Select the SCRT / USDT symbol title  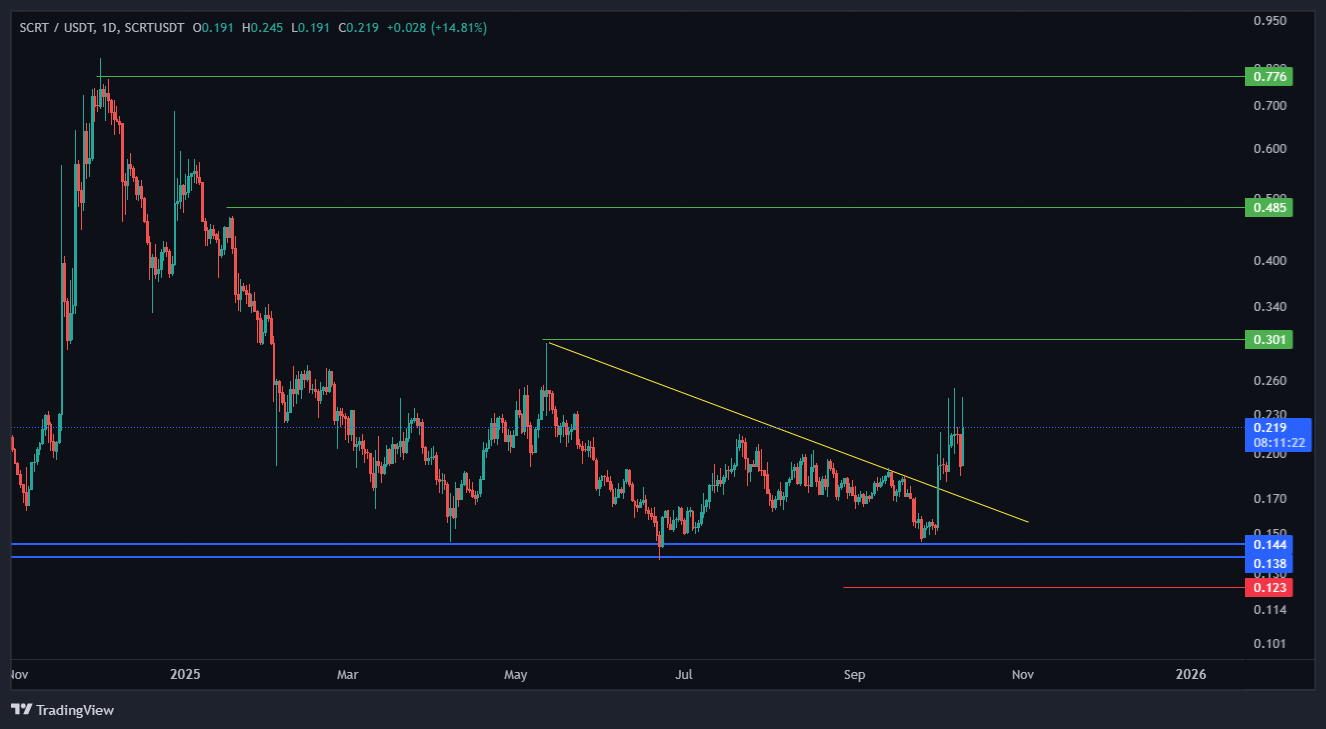pos(55,28)
